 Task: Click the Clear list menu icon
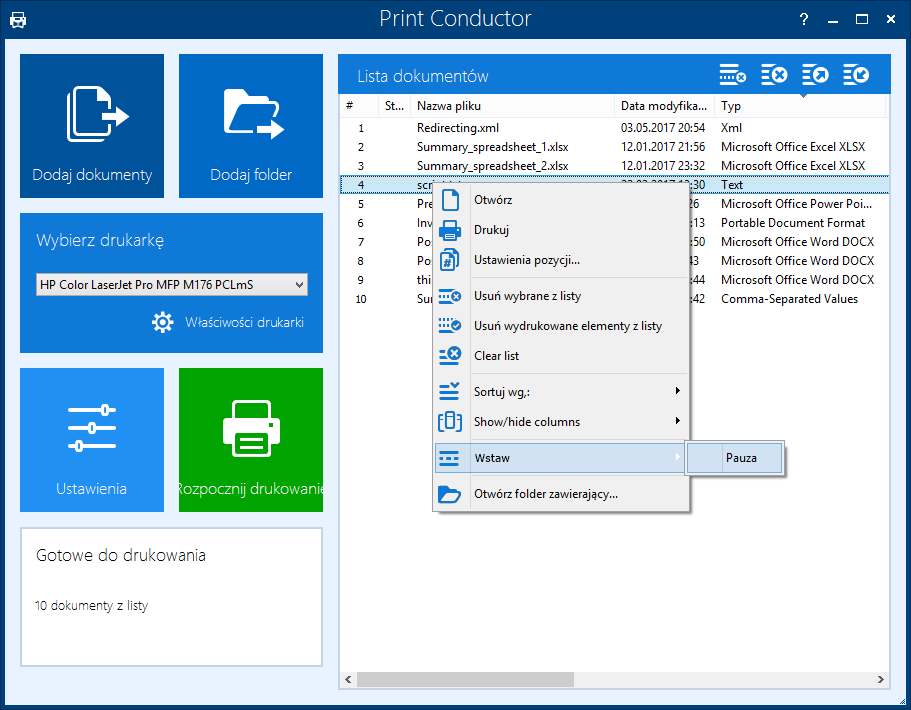tap(450, 356)
